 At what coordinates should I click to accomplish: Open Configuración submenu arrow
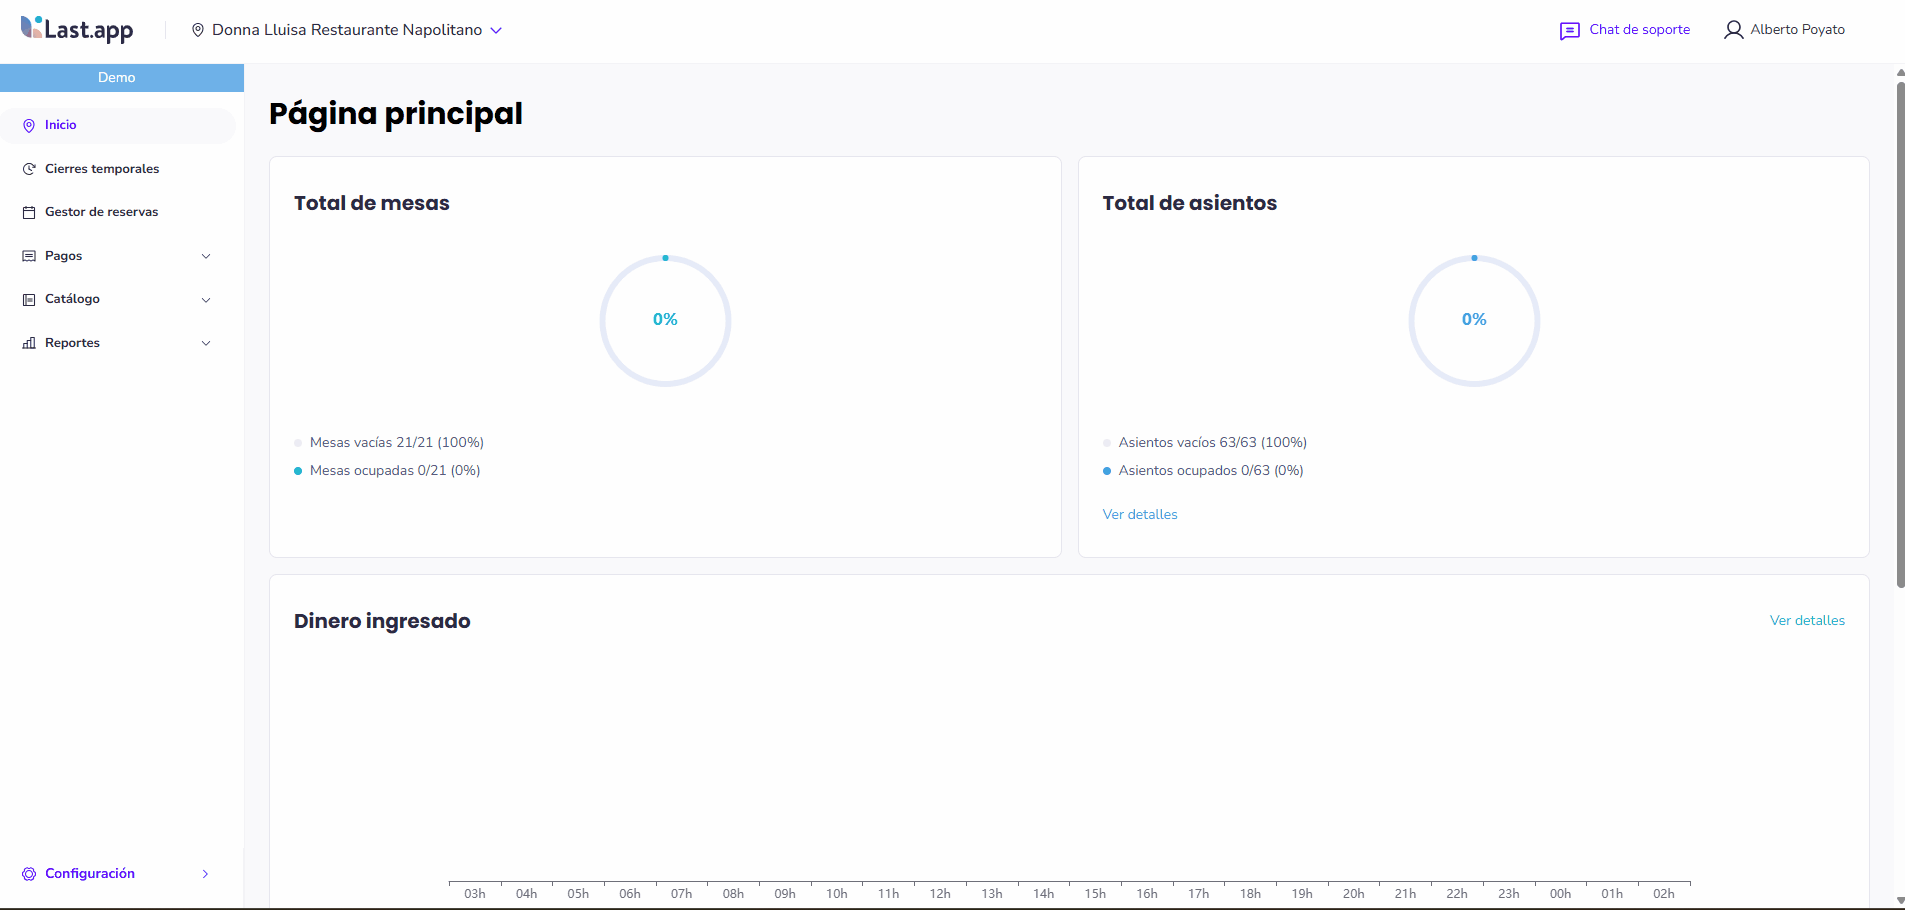206,874
